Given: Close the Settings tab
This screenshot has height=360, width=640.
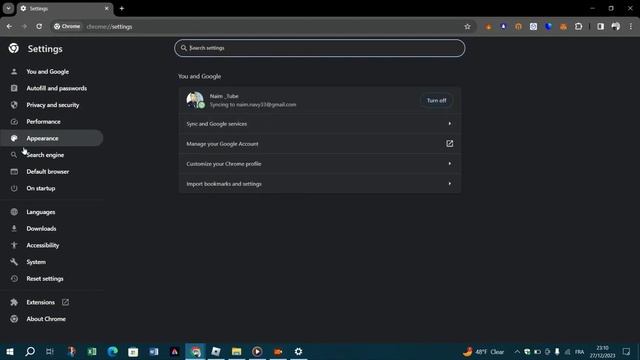Looking at the screenshot, I should click(x=107, y=8).
